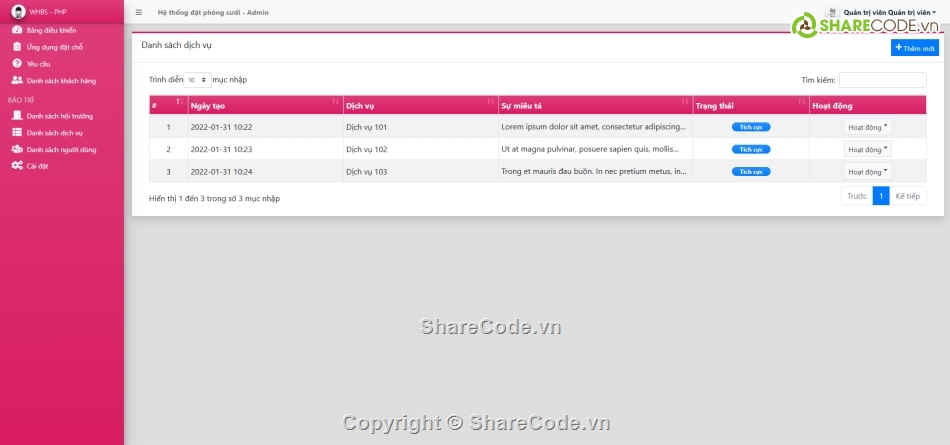Focus the Tìm kiếm search field
Screen dimensions: 950x445
tap(882, 80)
